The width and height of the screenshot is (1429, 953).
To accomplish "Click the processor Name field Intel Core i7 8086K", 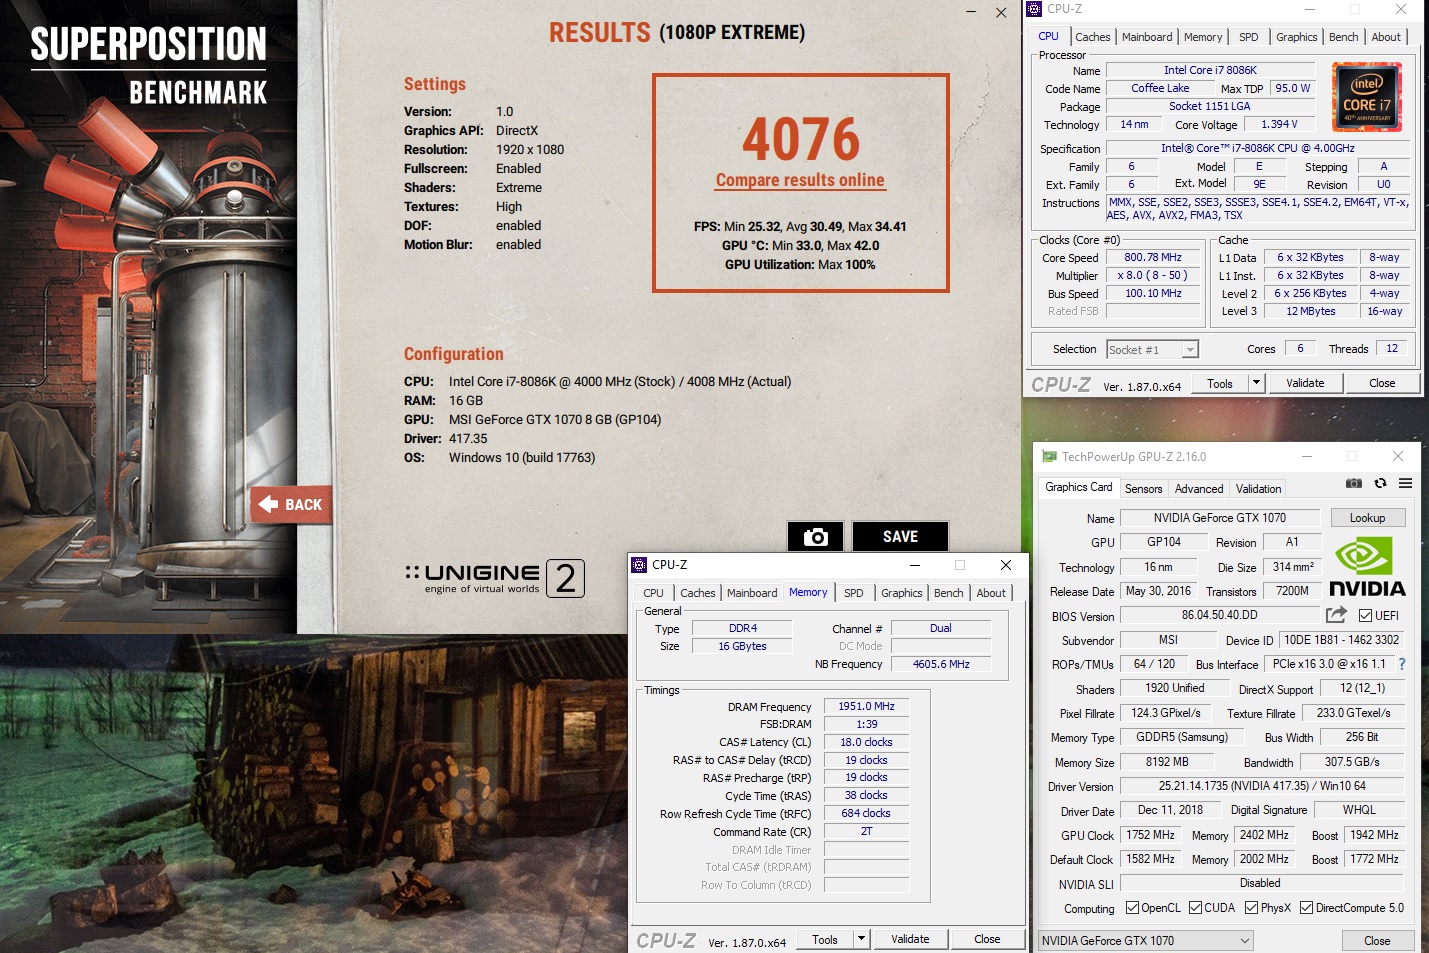I will 1210,70.
